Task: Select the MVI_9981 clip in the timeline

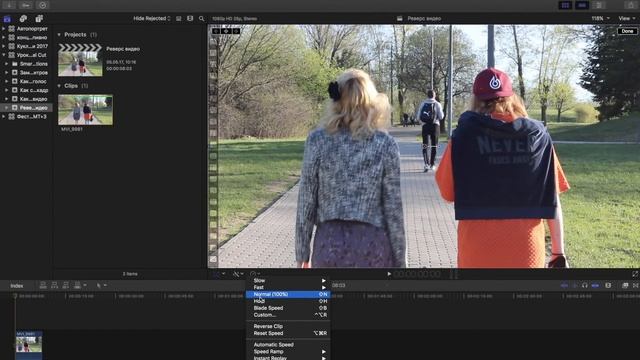Action: pyautogui.click(x=29, y=345)
